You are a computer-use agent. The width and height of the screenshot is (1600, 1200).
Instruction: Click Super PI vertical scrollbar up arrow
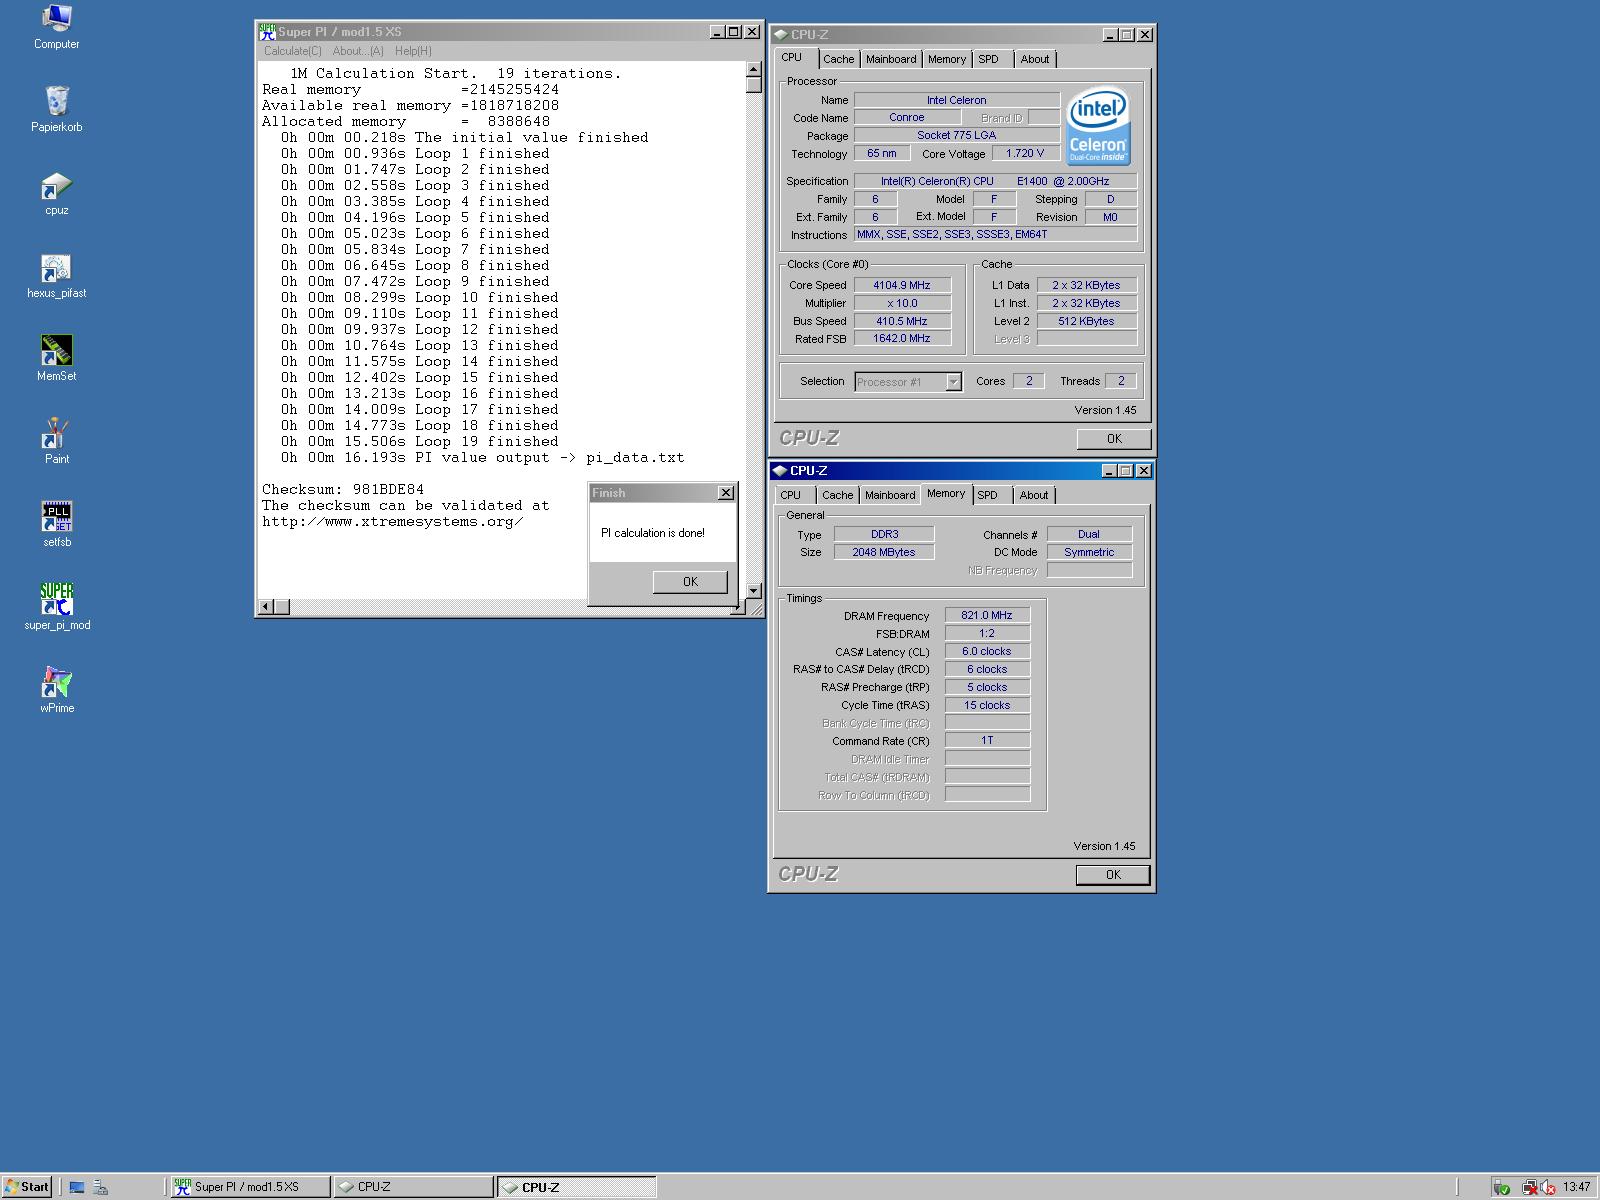pos(754,70)
